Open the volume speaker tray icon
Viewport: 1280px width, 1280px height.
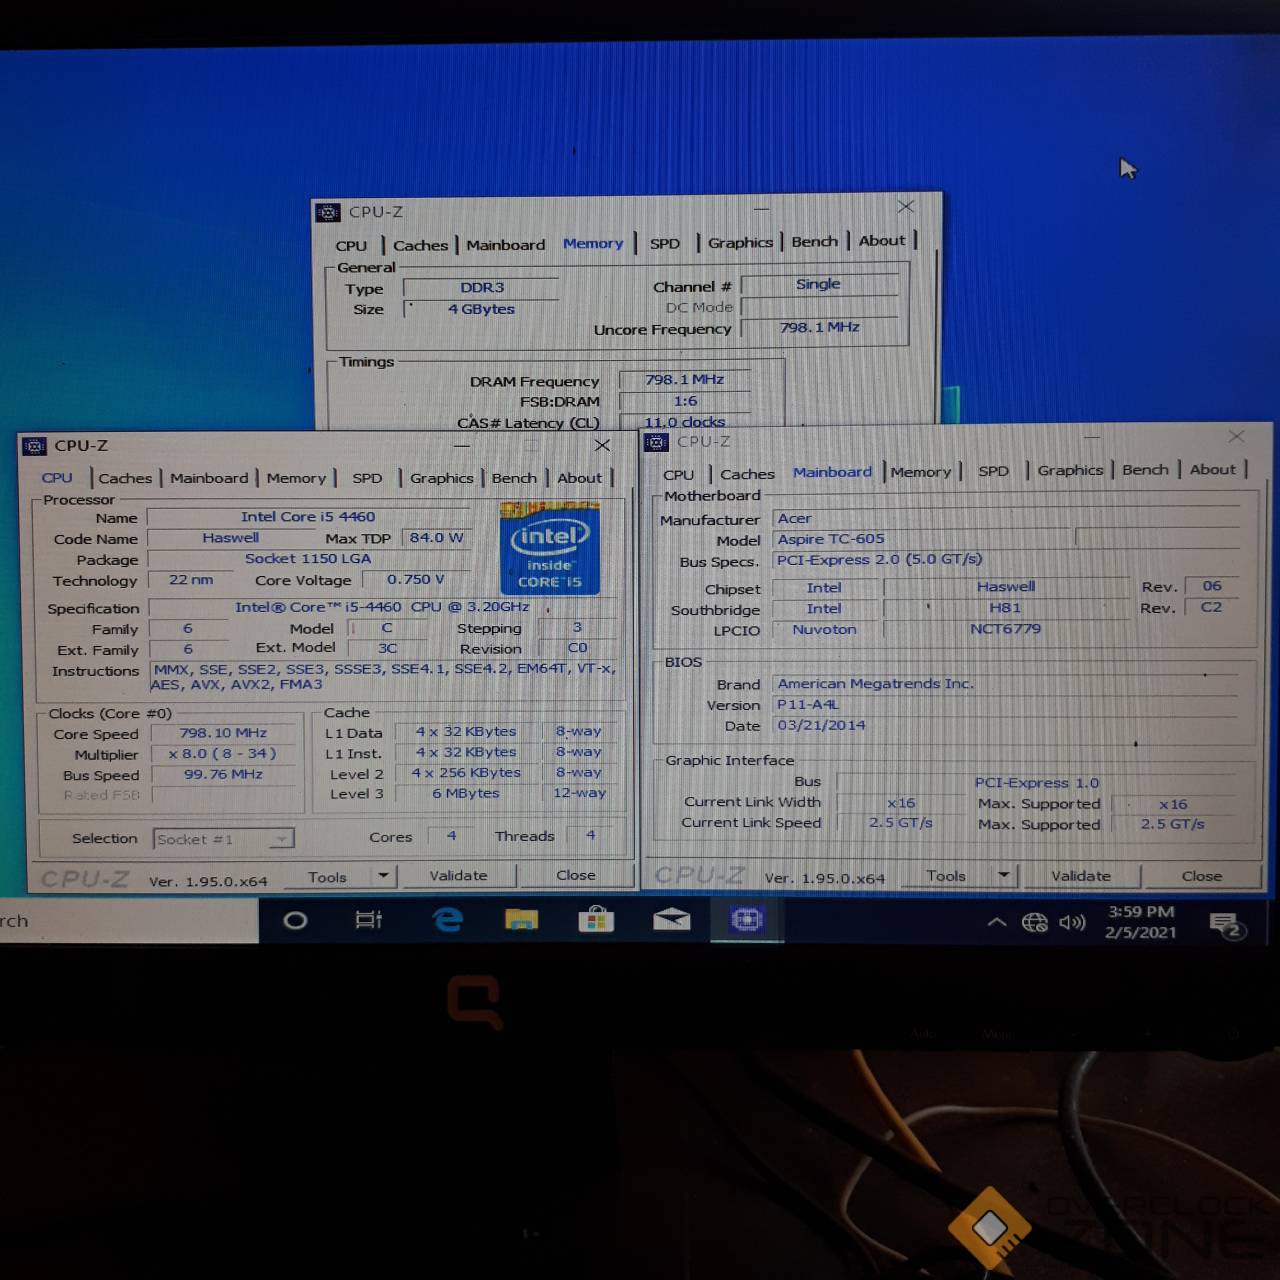1072,922
